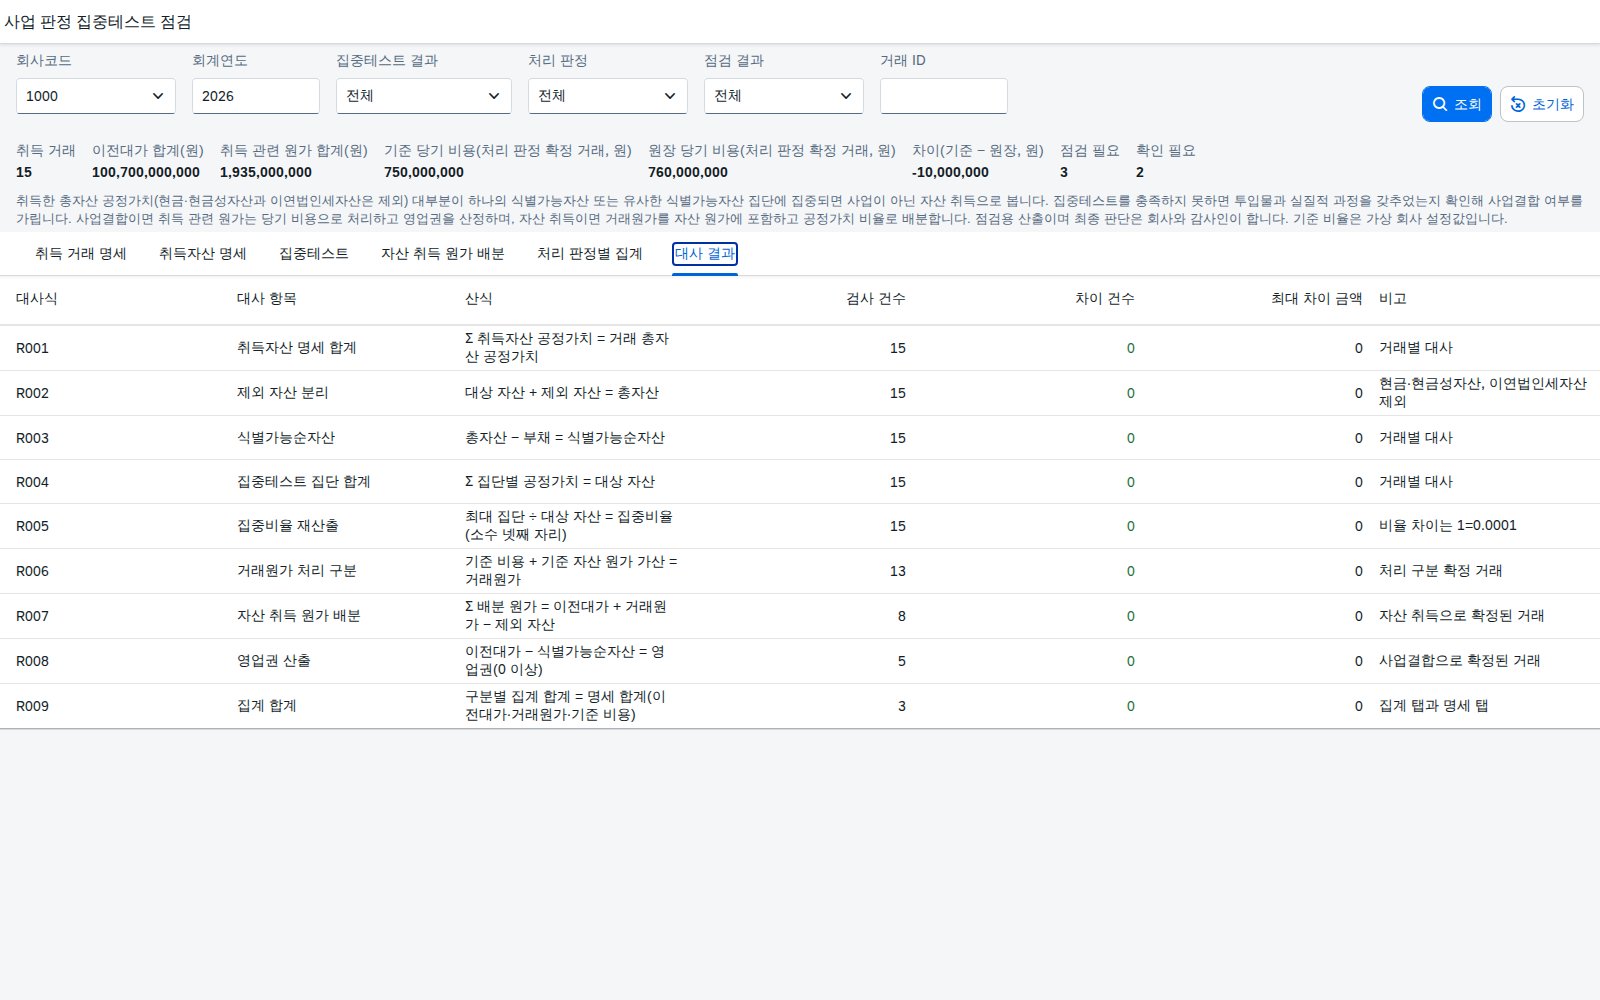Click the 검사 건수 value 3 in R009 row
The height and width of the screenshot is (1000, 1600).
[902, 706]
